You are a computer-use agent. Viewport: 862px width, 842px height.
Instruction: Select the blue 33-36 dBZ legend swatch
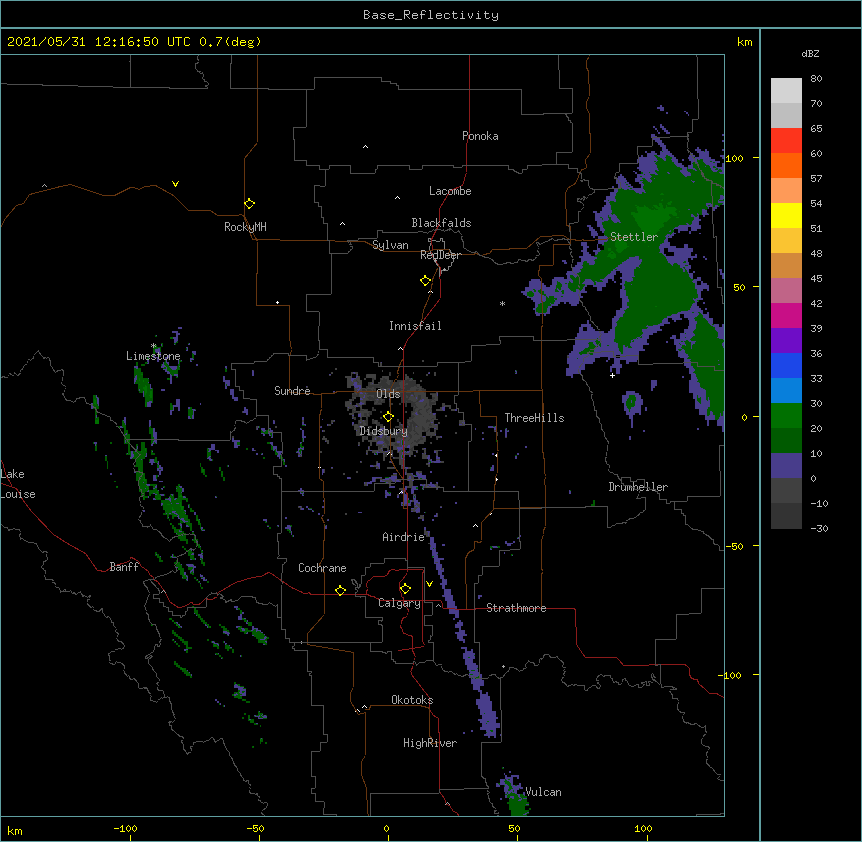[786, 365]
